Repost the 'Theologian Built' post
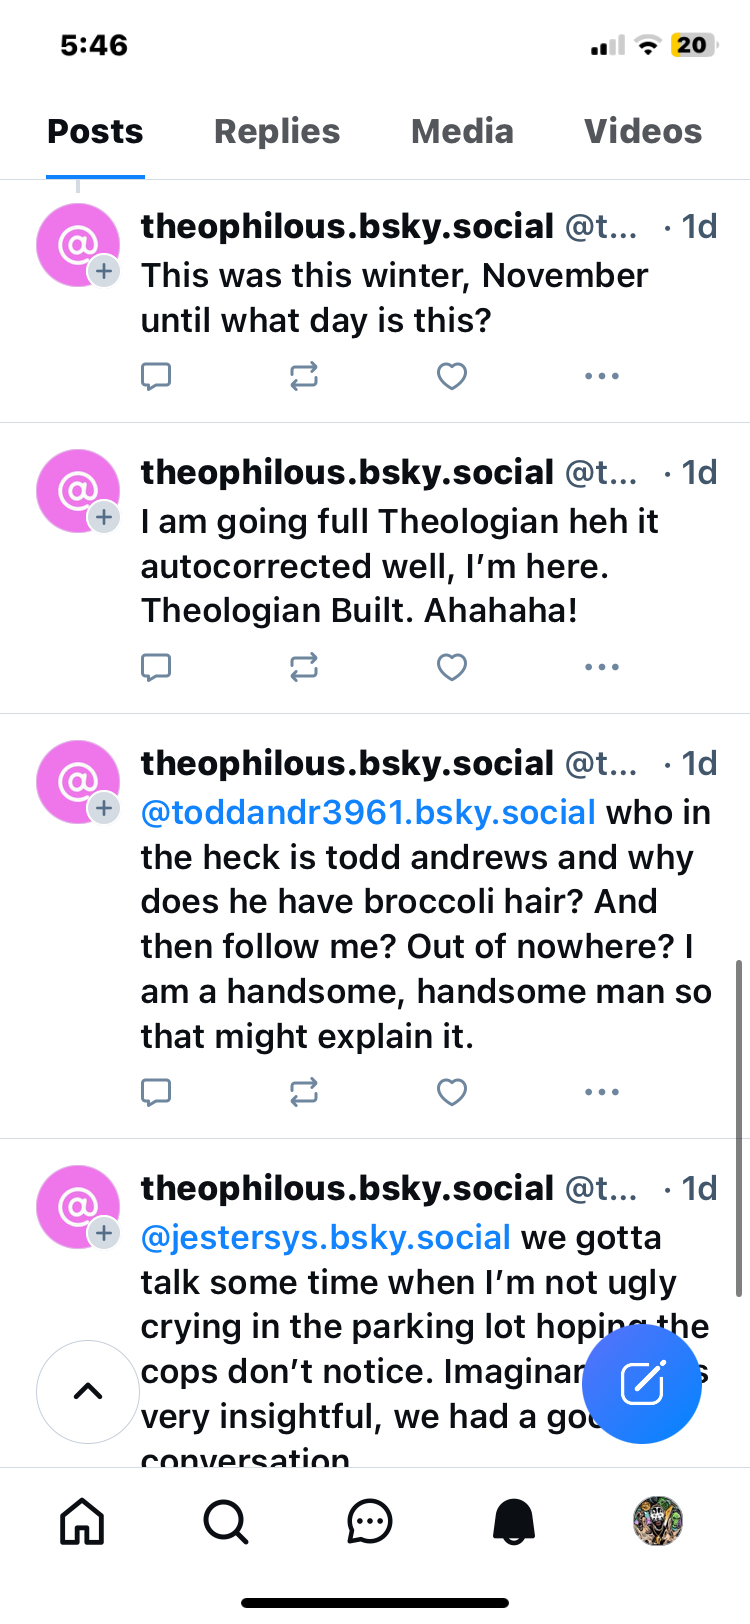This screenshot has height=1624, width=750. pyautogui.click(x=304, y=667)
